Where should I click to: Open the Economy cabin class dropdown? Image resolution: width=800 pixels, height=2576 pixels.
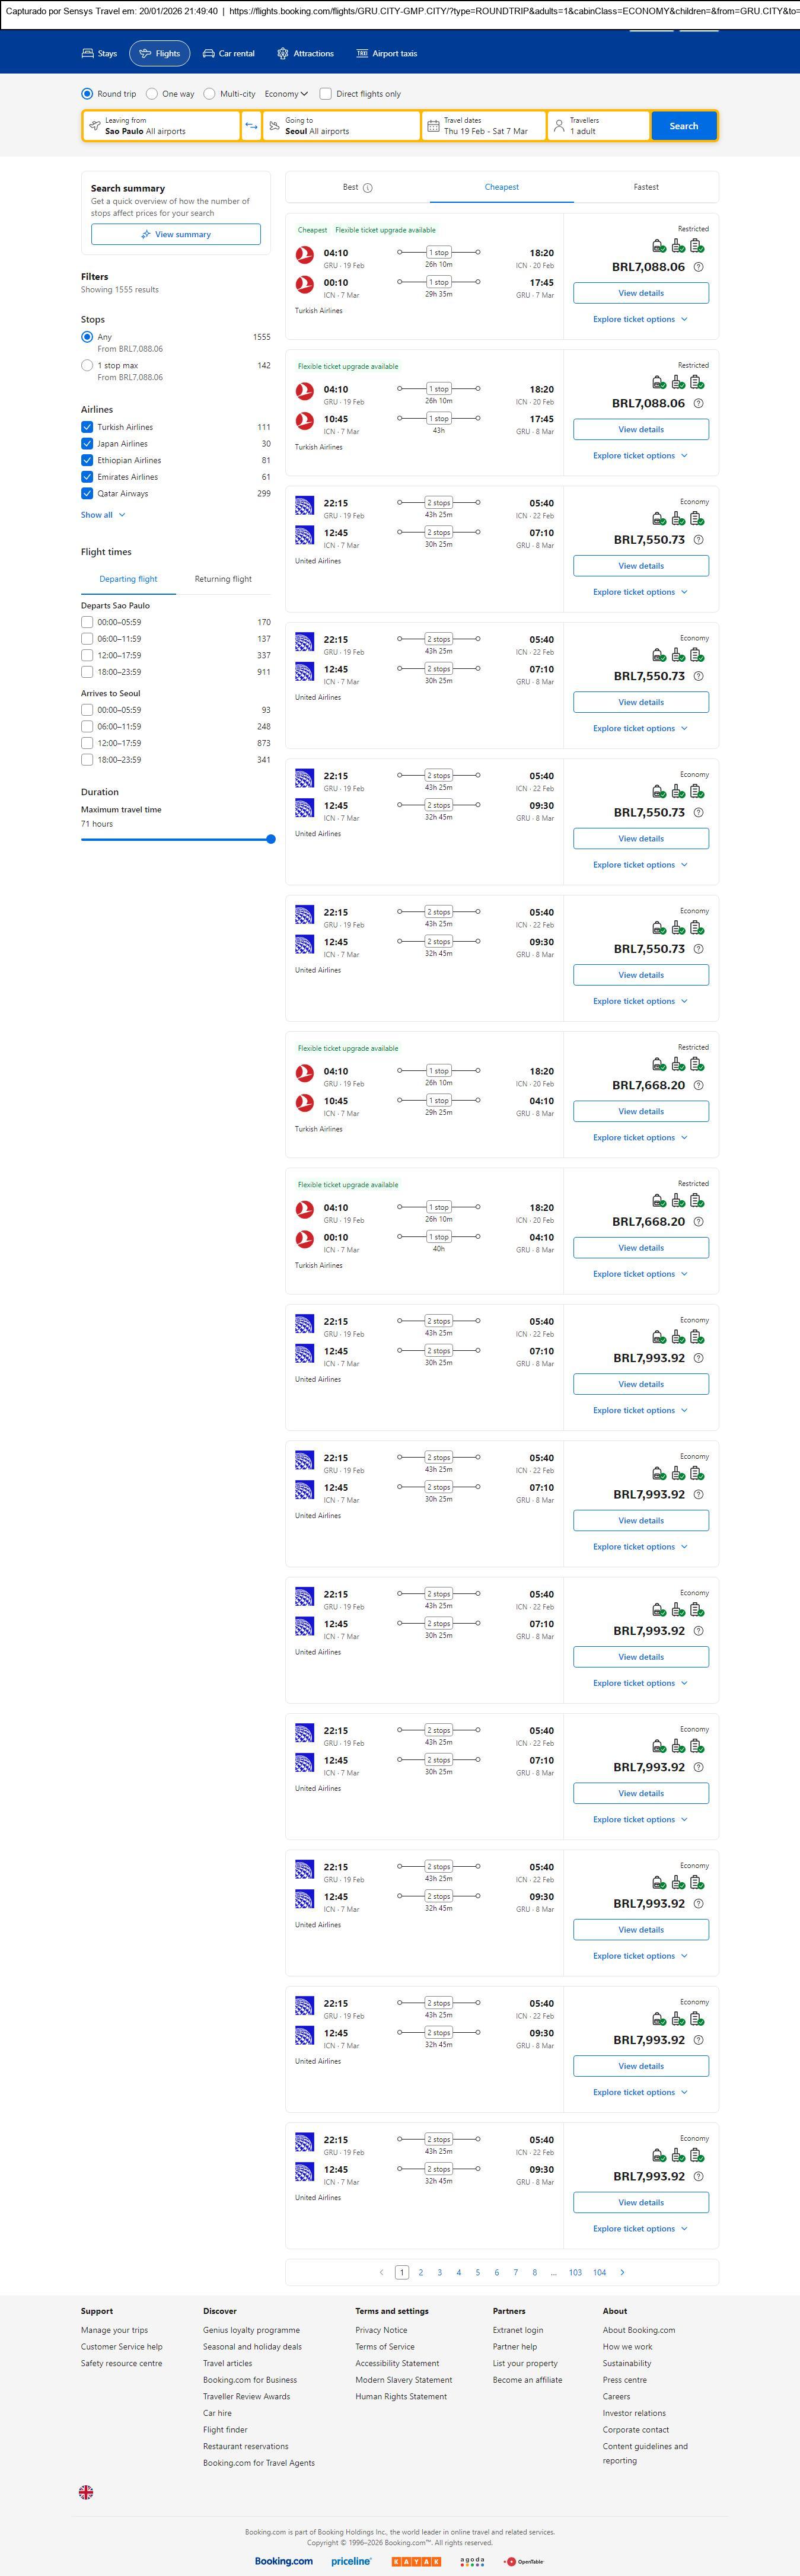pos(286,94)
